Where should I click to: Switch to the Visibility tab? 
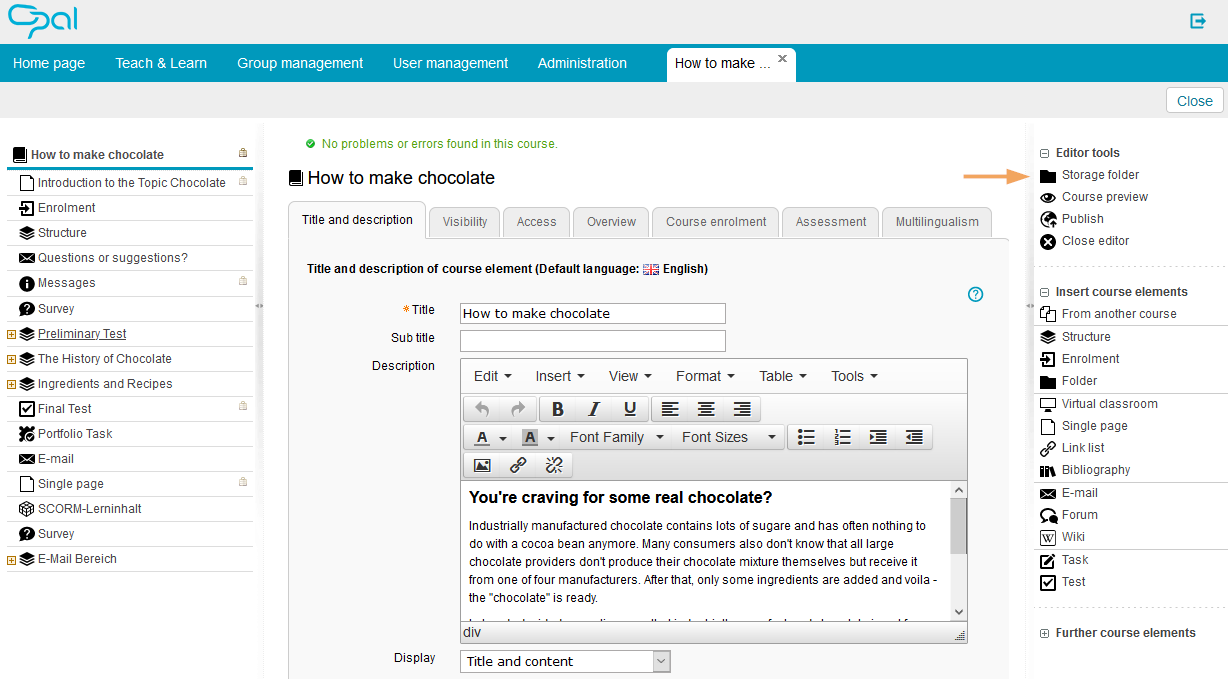pyautogui.click(x=465, y=222)
